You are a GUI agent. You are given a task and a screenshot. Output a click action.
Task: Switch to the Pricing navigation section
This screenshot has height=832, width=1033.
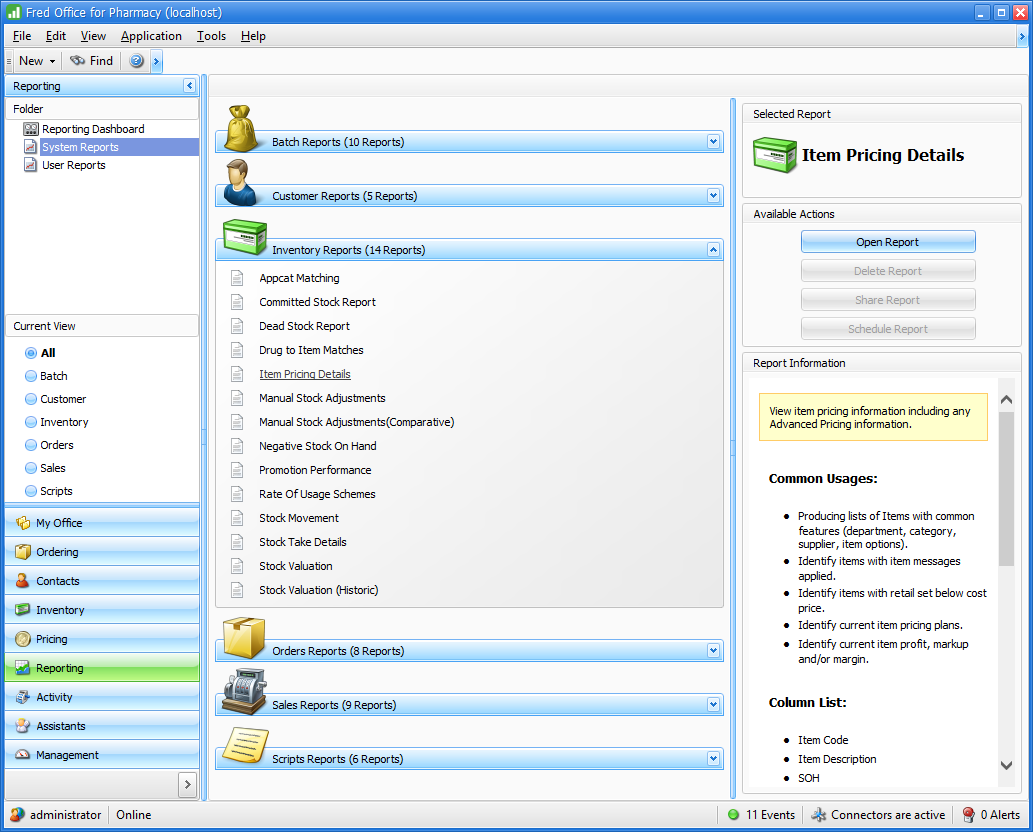coord(52,639)
